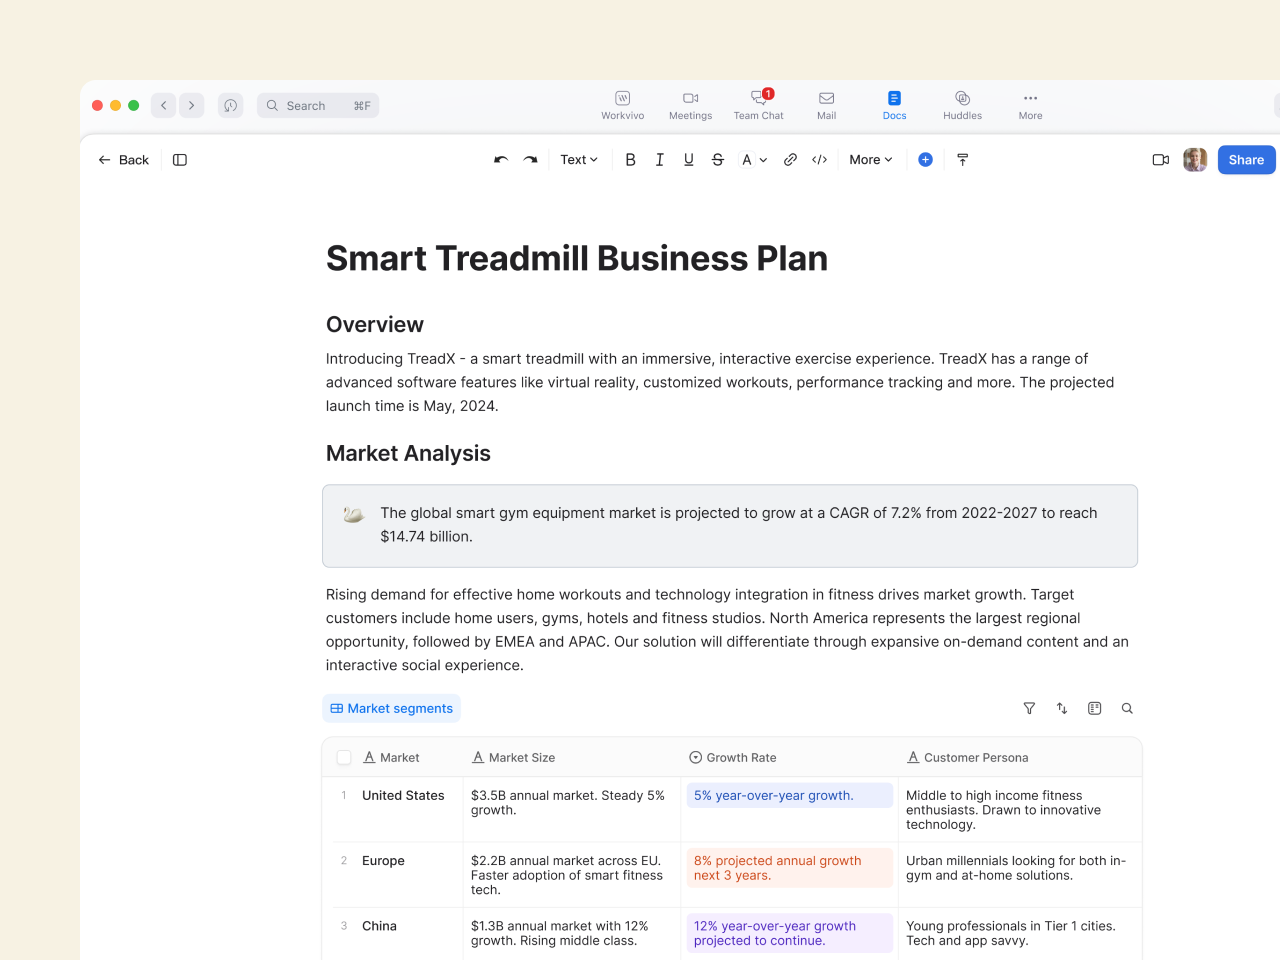This screenshot has width=1280, height=960.
Task: Click the undo arrow icon
Action: coord(501,160)
